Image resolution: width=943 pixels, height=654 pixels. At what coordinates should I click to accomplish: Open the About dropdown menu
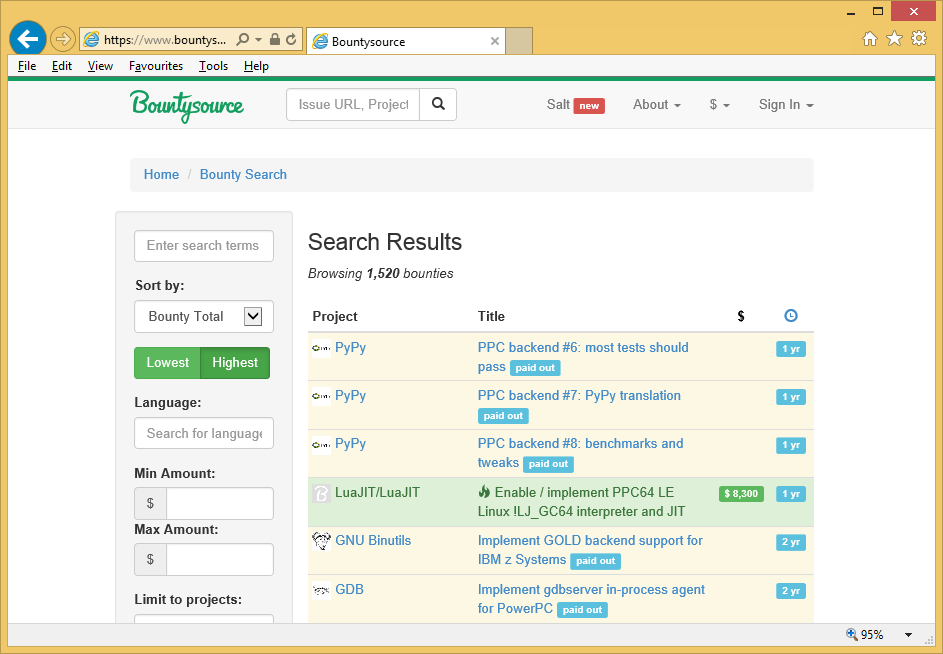(656, 105)
